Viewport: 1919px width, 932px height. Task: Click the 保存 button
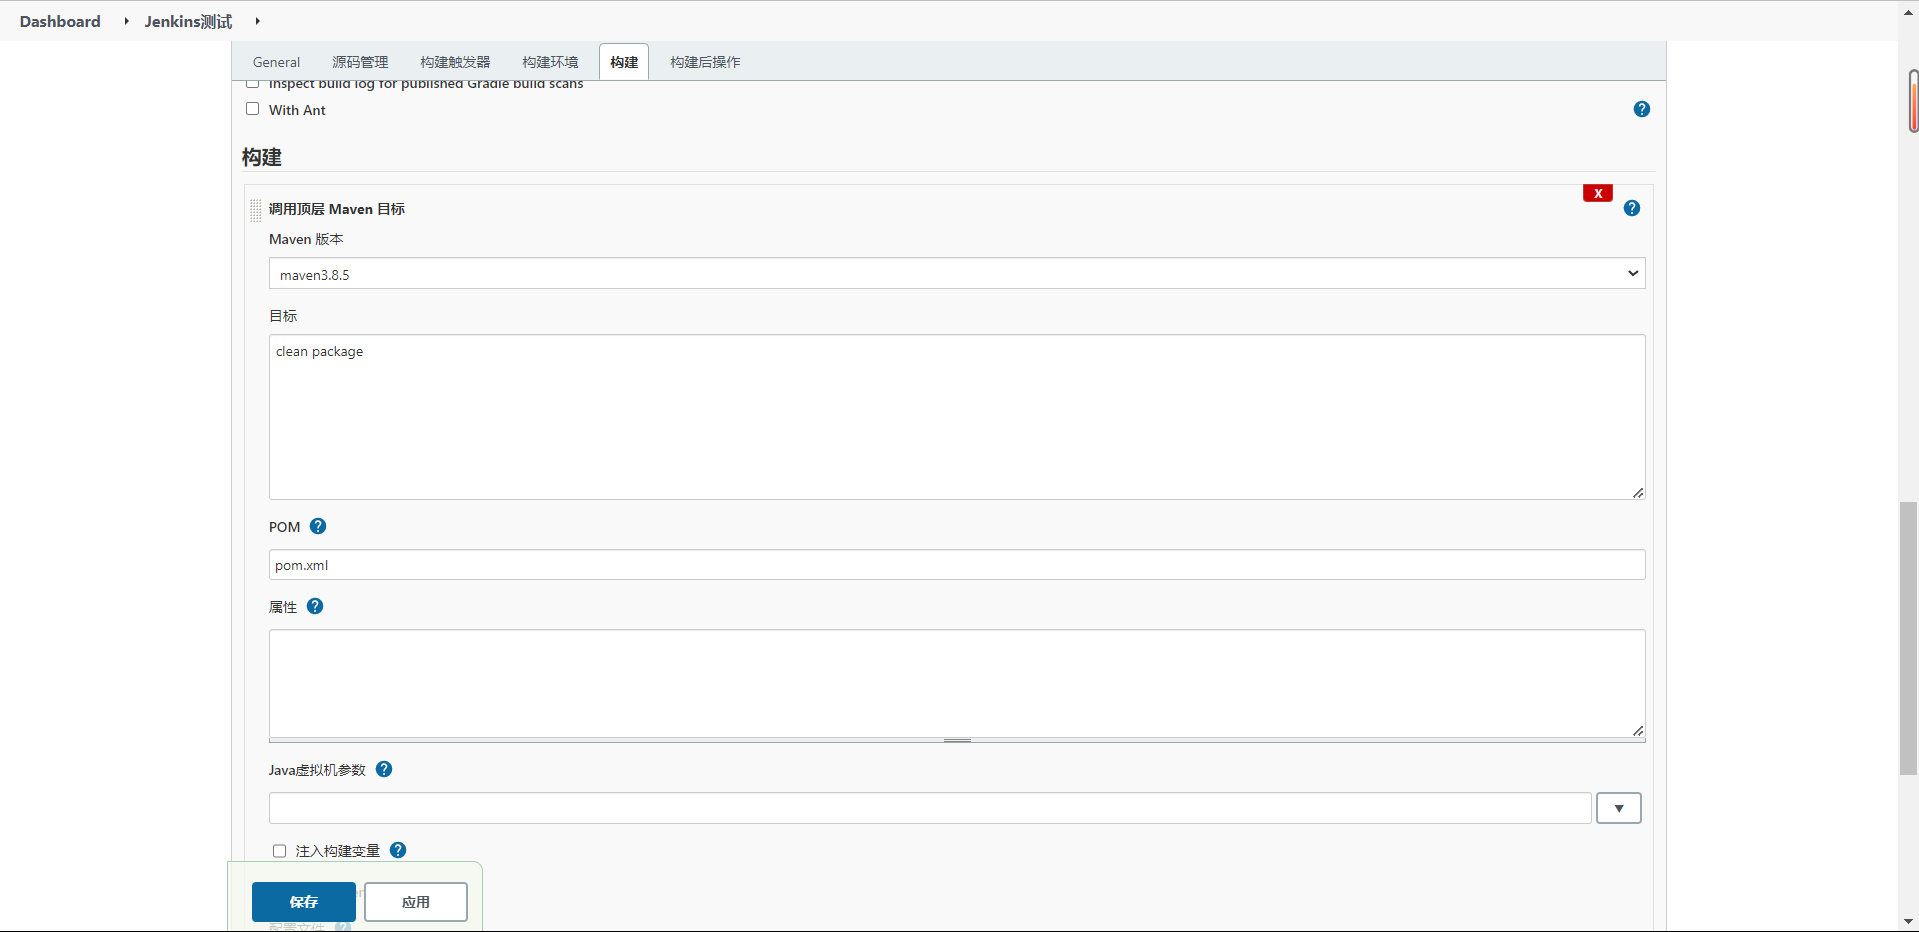303,902
